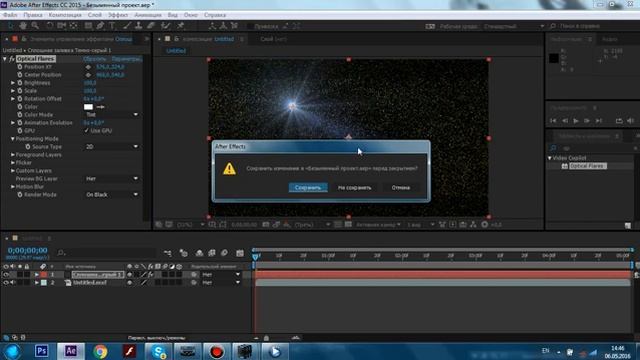Viewport: 640px width, 360px height.
Task: Open the Color Mode dropdown
Action: click(112, 115)
